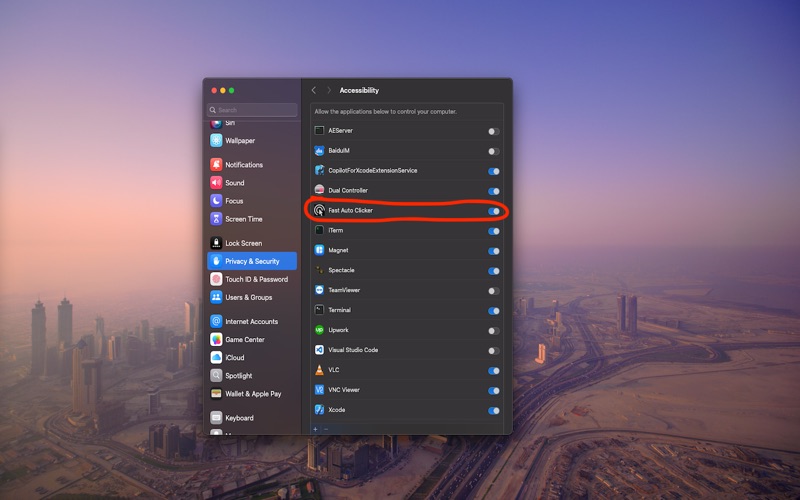Toggle Xcode accessibility switch
Screen dimensions: 800x500
493,410
